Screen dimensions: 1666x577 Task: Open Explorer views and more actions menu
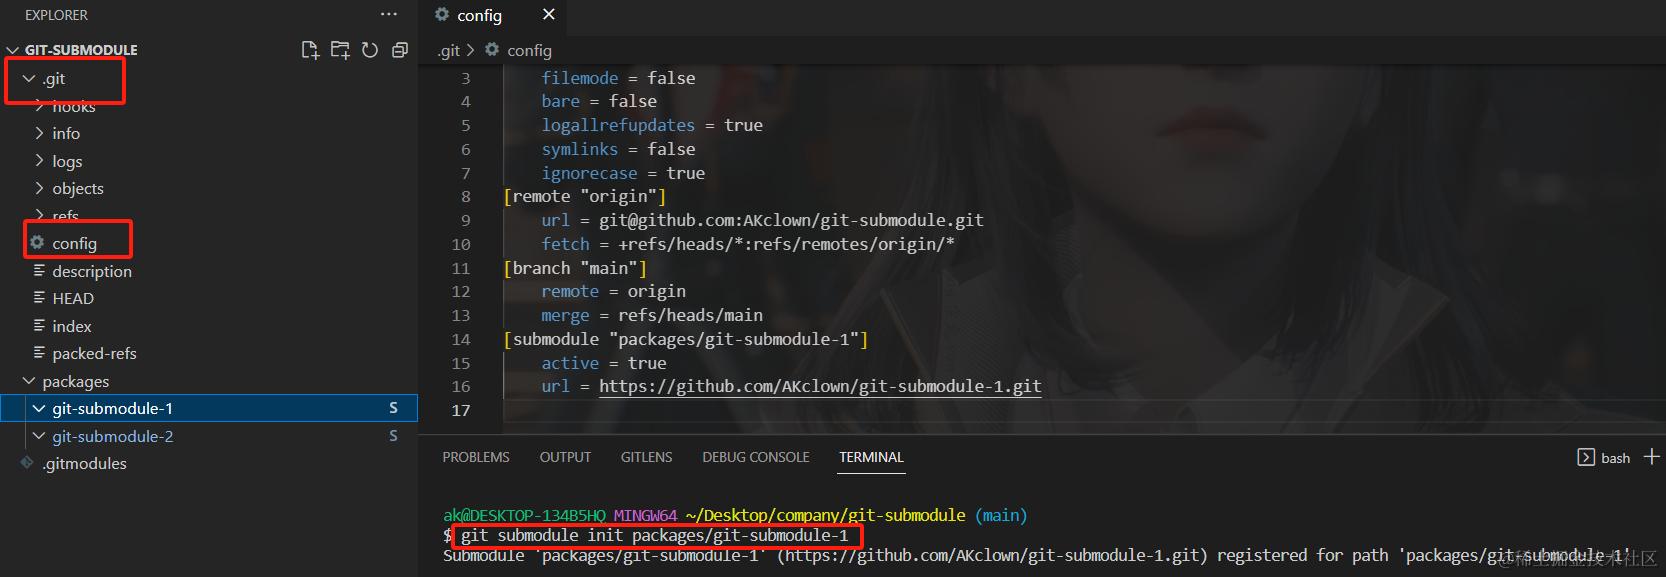(389, 15)
